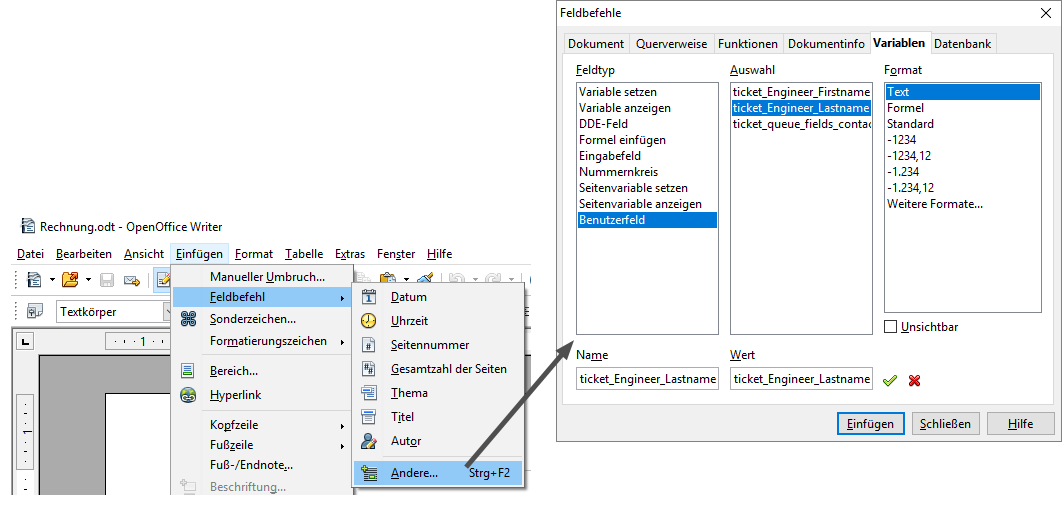Switch to the Datenbank tab
Image resolution: width=1062 pixels, height=507 pixels.
pos(963,43)
